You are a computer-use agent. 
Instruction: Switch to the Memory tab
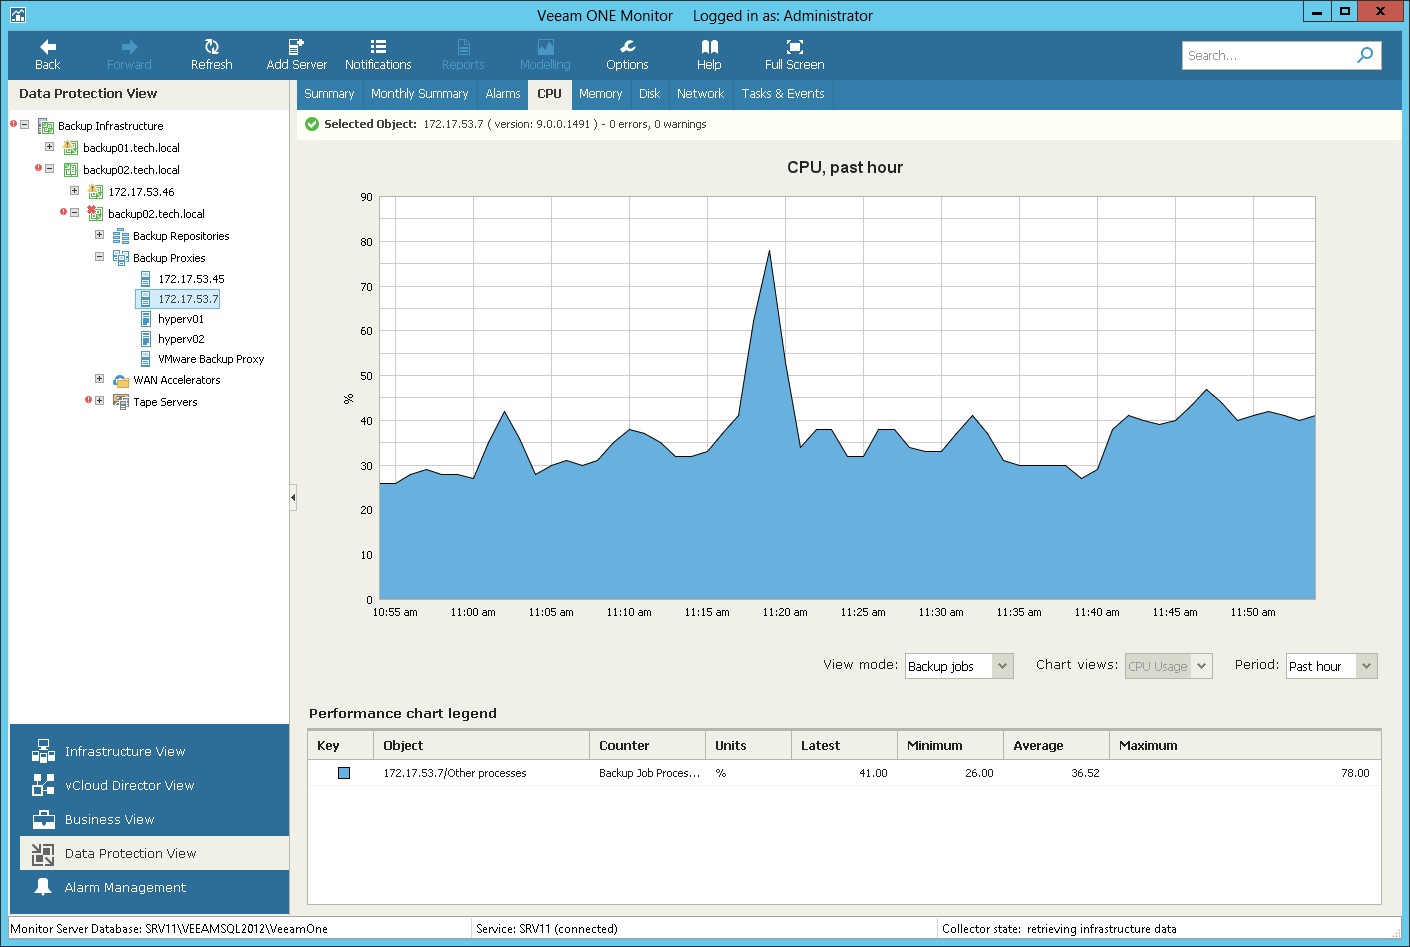pyautogui.click(x=600, y=94)
